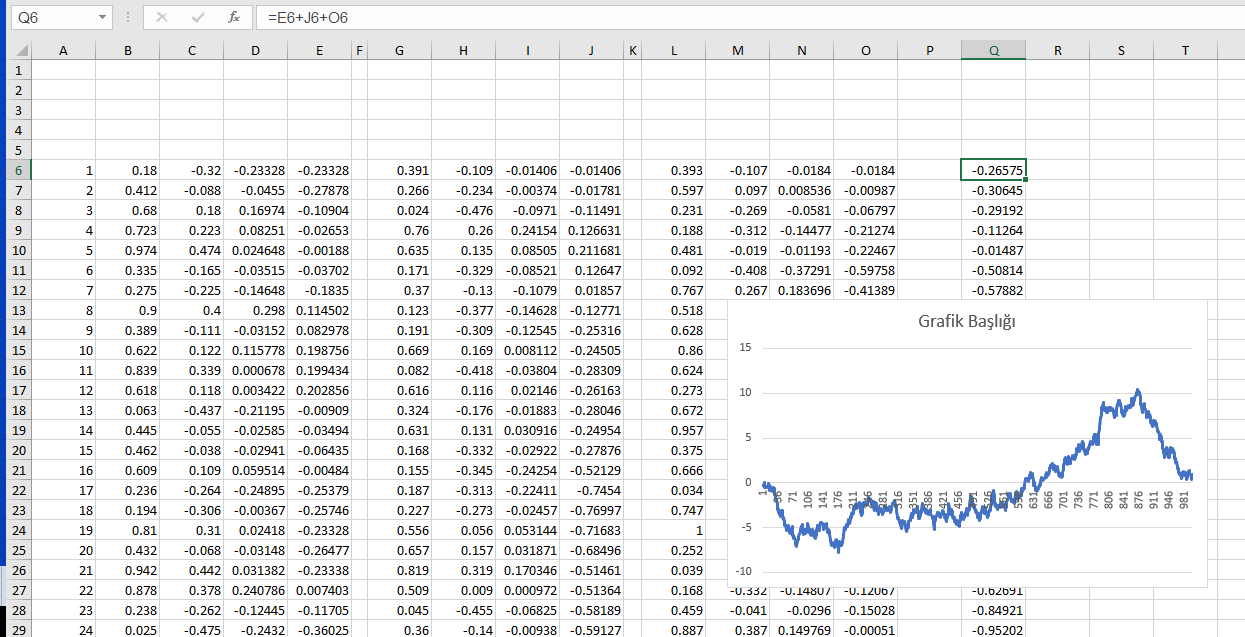The width and height of the screenshot is (1245, 637).
Task: Click the Select All corner triangle
Action: [x=22, y=51]
